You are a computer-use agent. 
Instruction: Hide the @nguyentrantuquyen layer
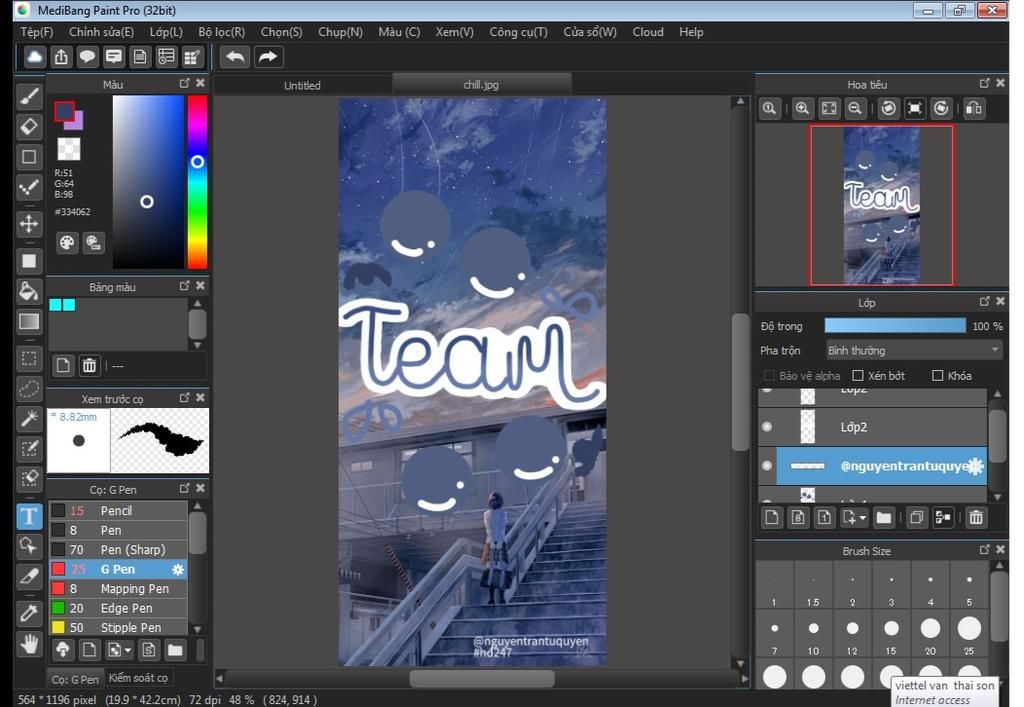coord(767,465)
